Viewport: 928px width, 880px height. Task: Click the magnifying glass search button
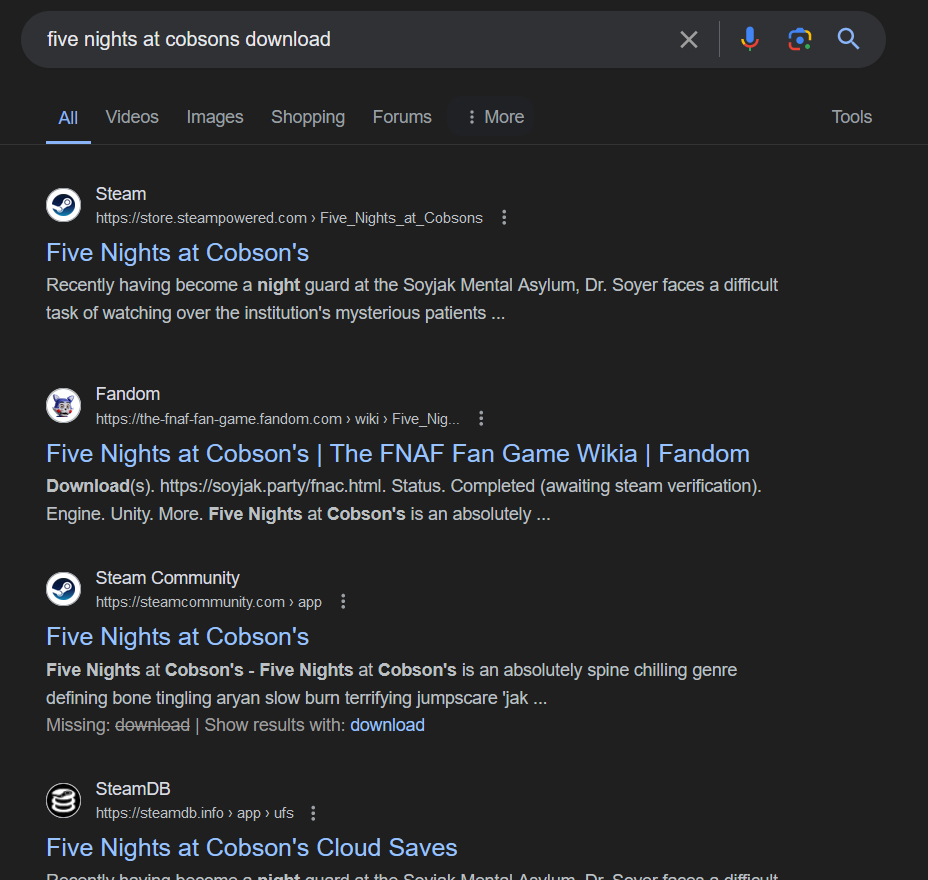[849, 39]
